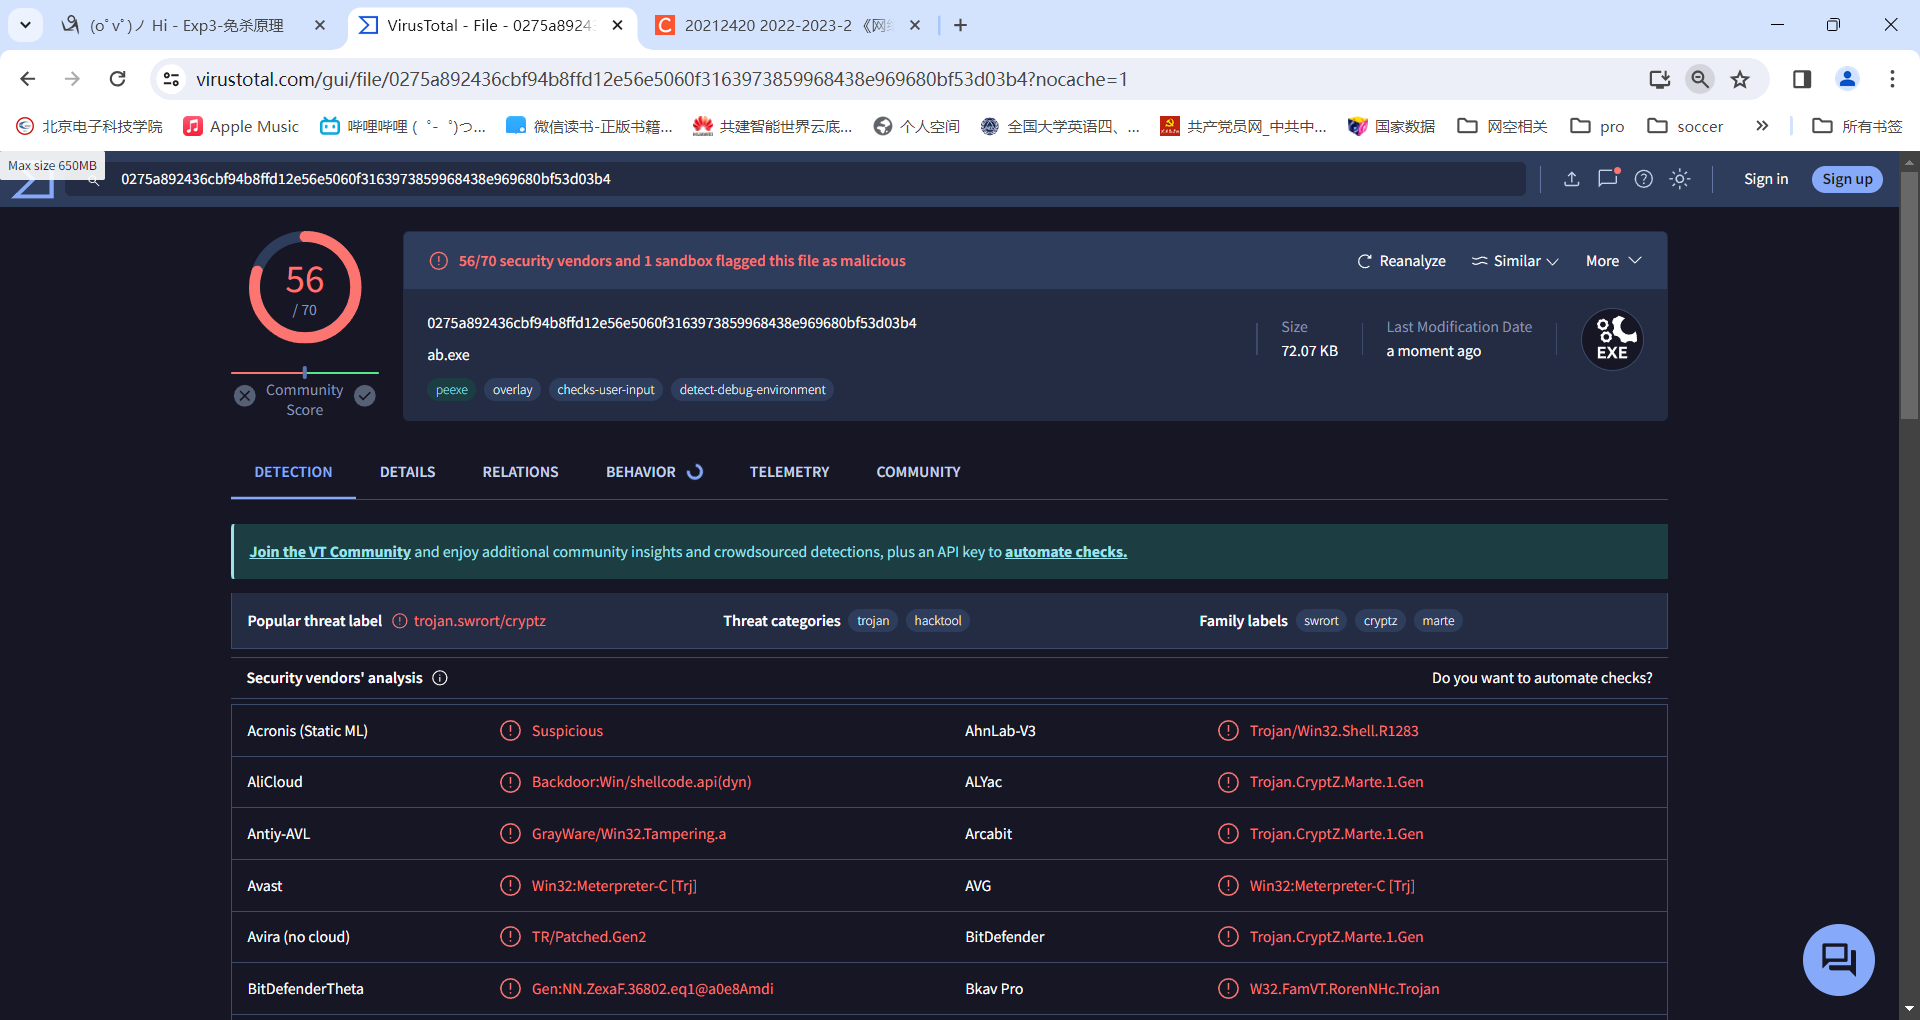
Task: Click the Sign in link
Action: [x=1766, y=179]
